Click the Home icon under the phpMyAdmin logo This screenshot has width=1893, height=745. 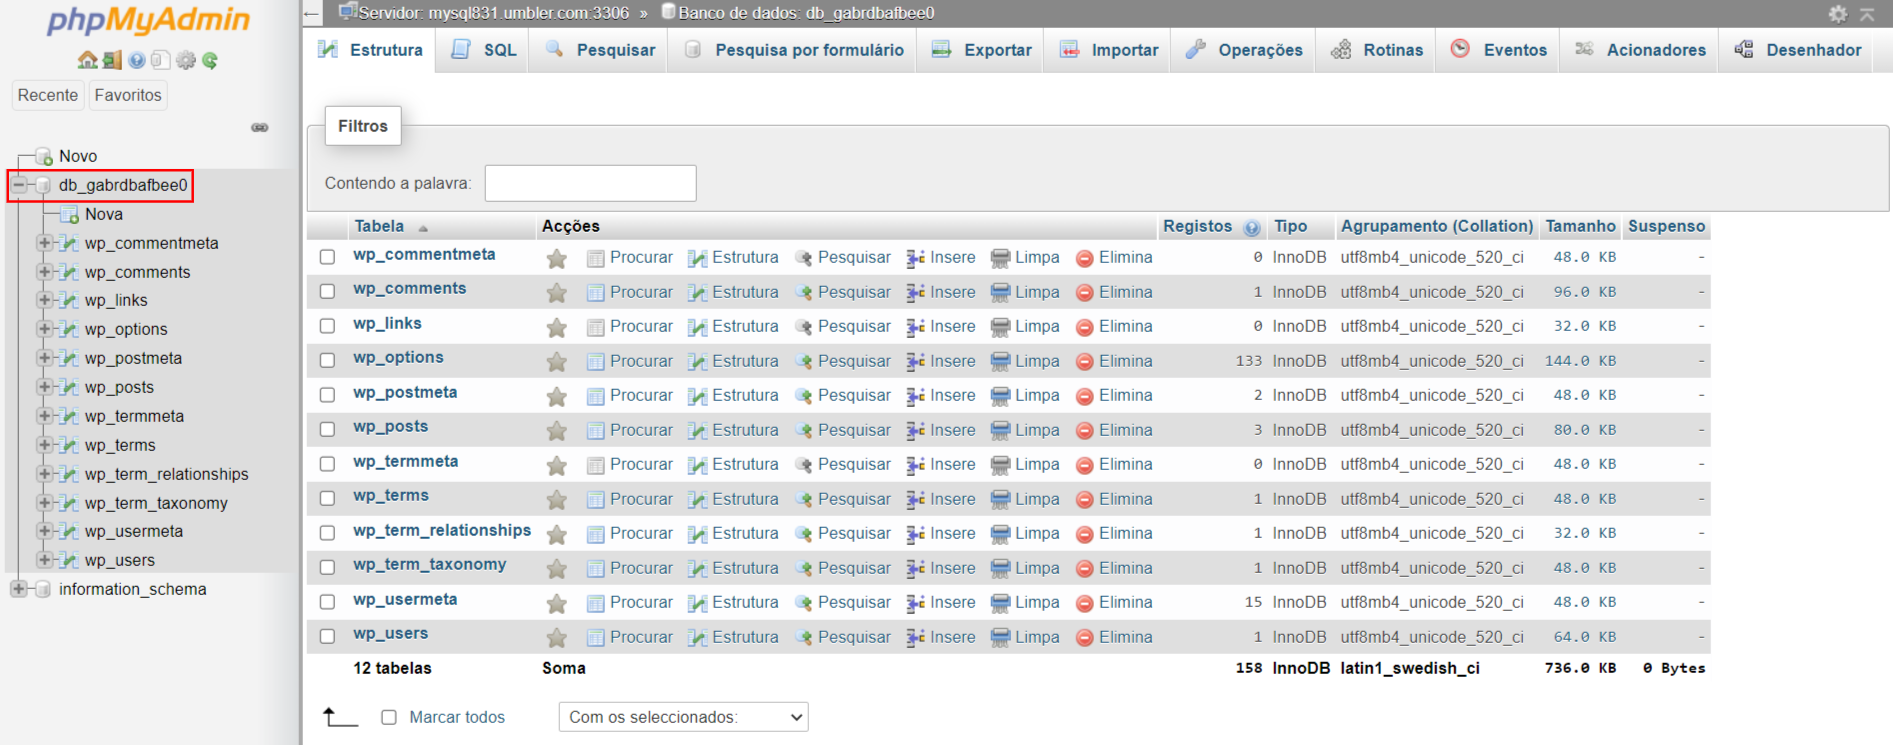(87, 60)
